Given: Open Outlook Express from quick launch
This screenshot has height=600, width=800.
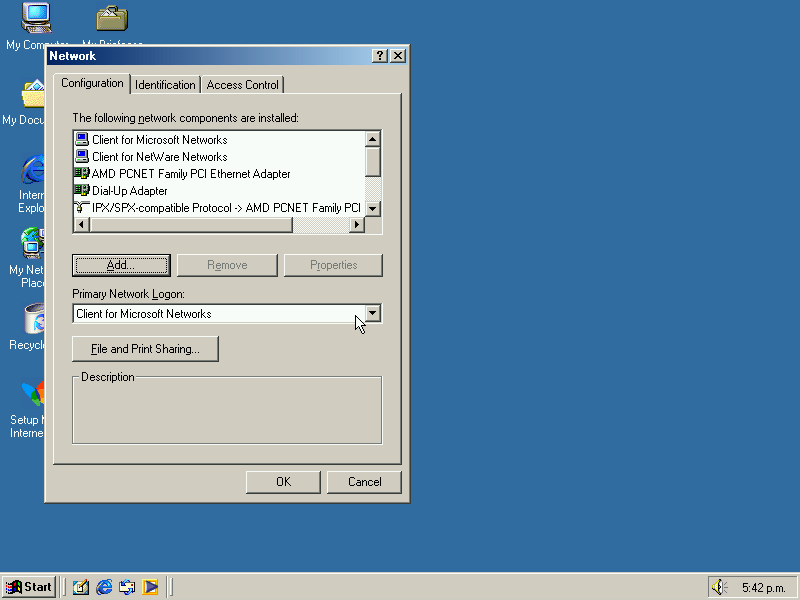Looking at the screenshot, I should point(127,587).
